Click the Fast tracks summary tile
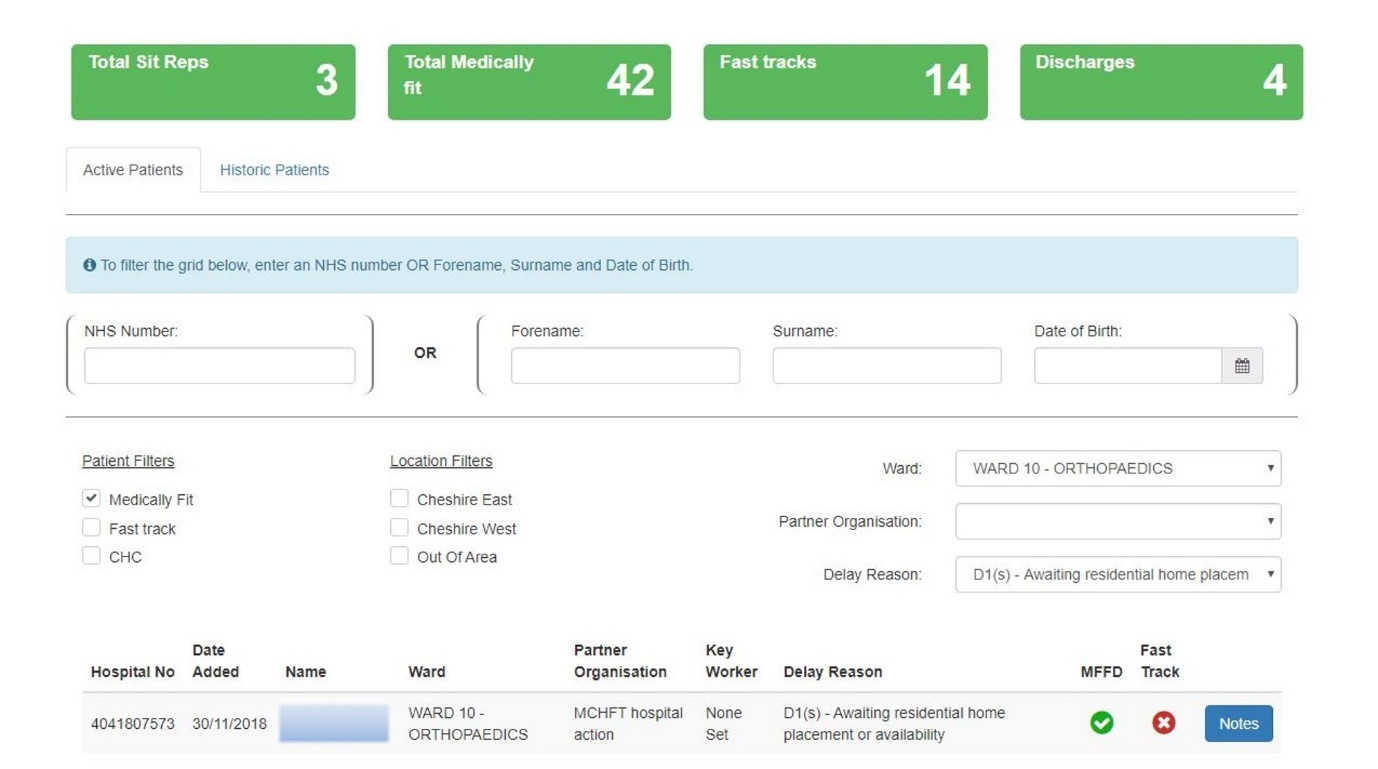The height and width of the screenshot is (769, 1378). 845,82
